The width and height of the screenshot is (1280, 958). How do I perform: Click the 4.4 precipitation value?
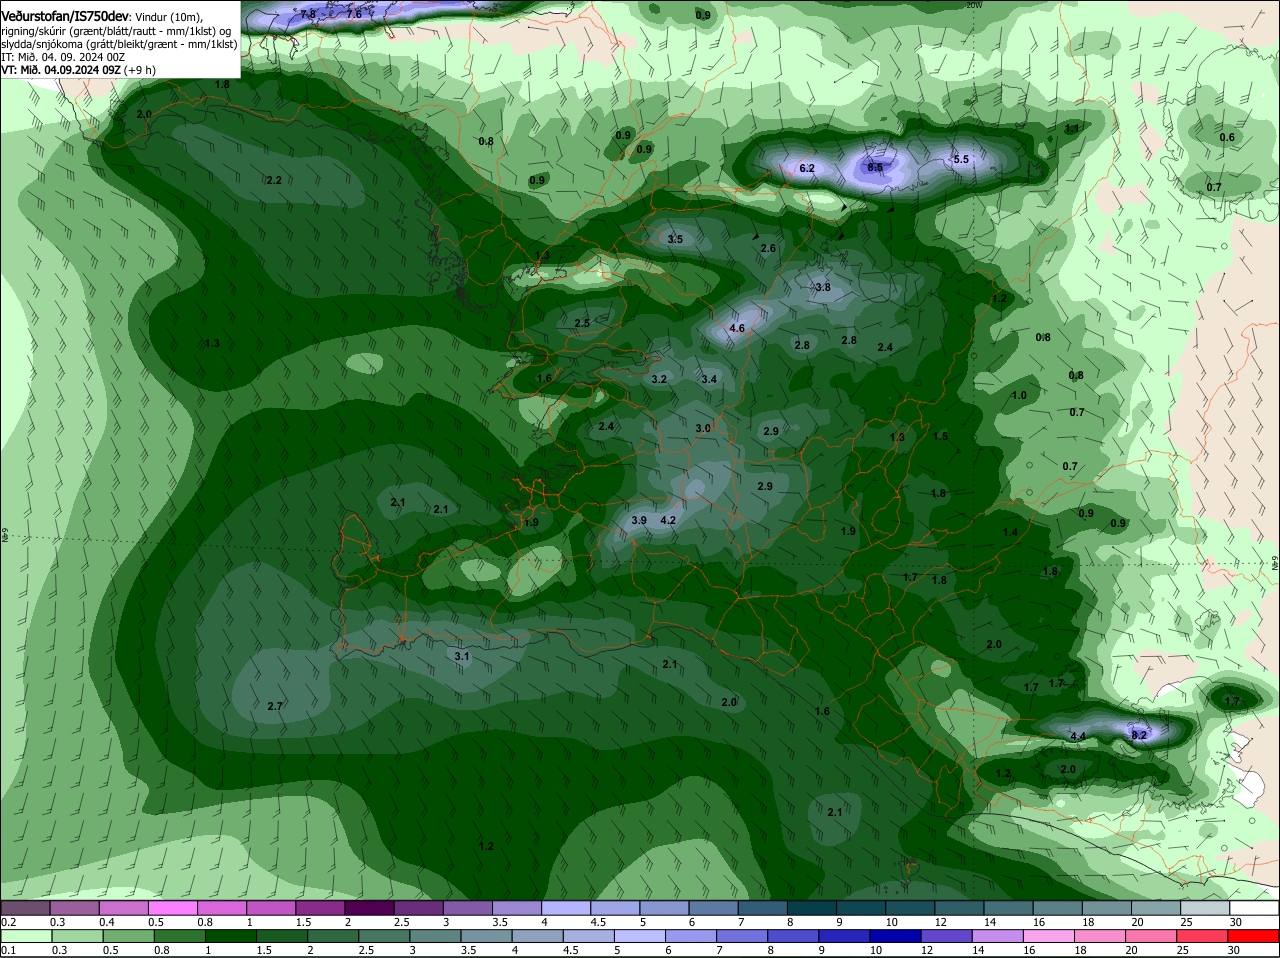click(1078, 736)
